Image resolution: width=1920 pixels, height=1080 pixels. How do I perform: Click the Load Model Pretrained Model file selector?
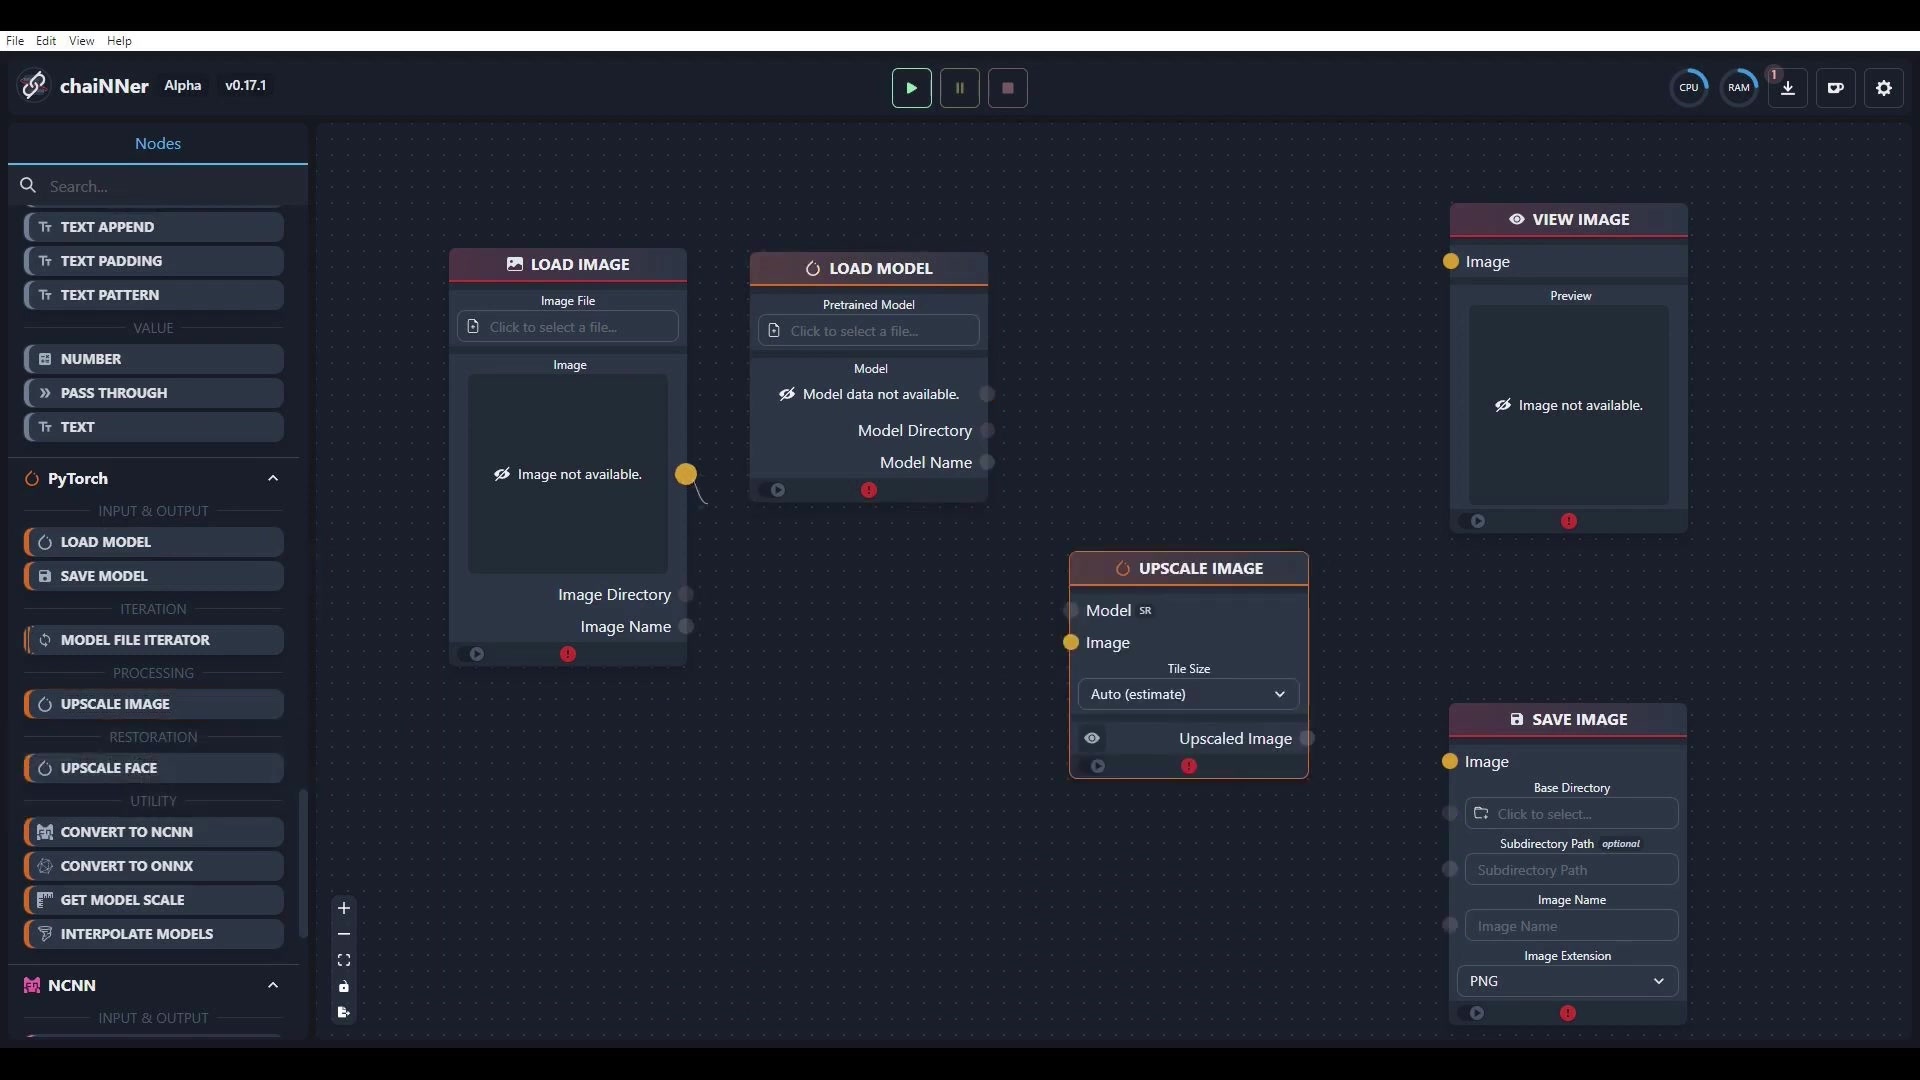[867, 331]
